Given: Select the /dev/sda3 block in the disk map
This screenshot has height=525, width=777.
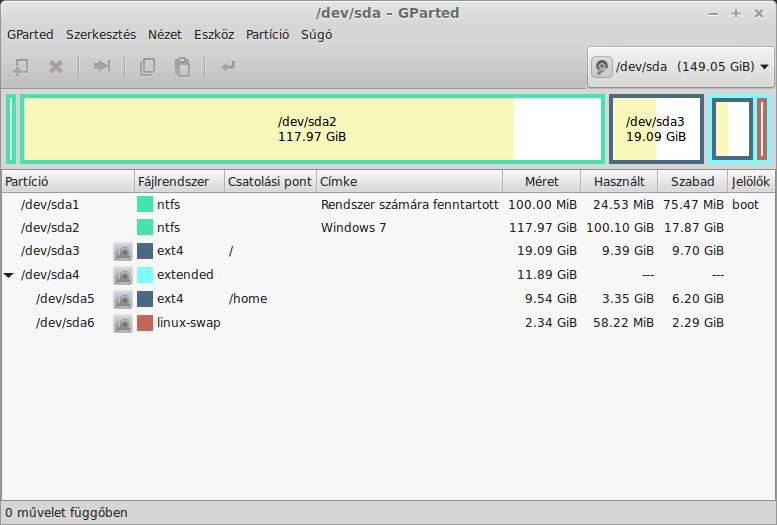Looking at the screenshot, I should [656, 129].
